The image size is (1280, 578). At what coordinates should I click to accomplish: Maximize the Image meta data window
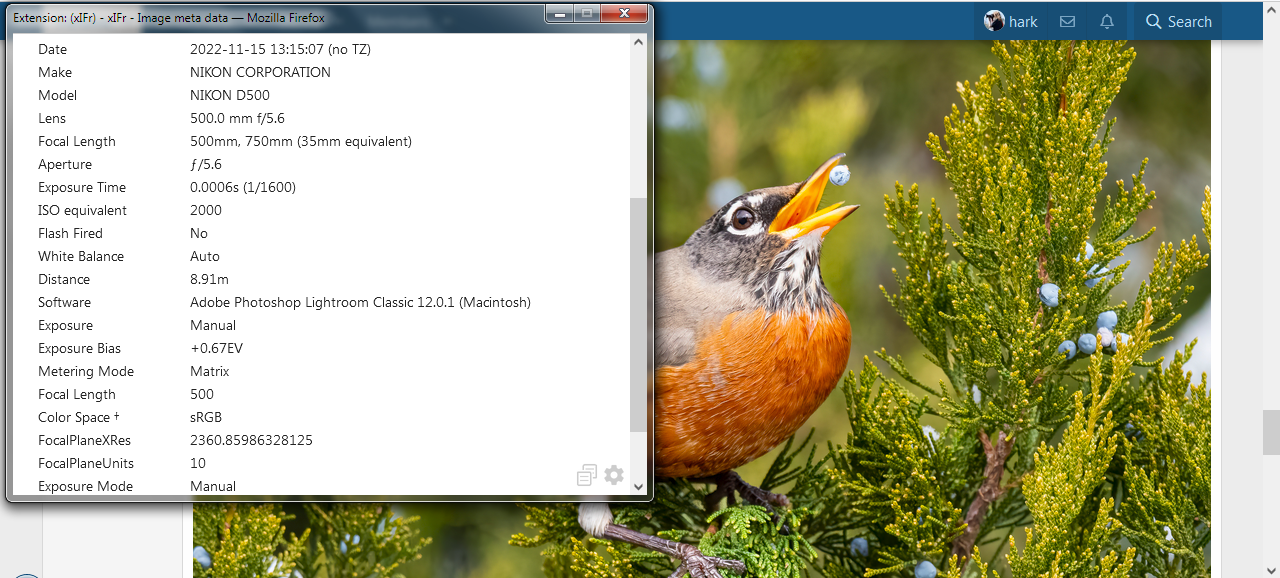tap(587, 14)
